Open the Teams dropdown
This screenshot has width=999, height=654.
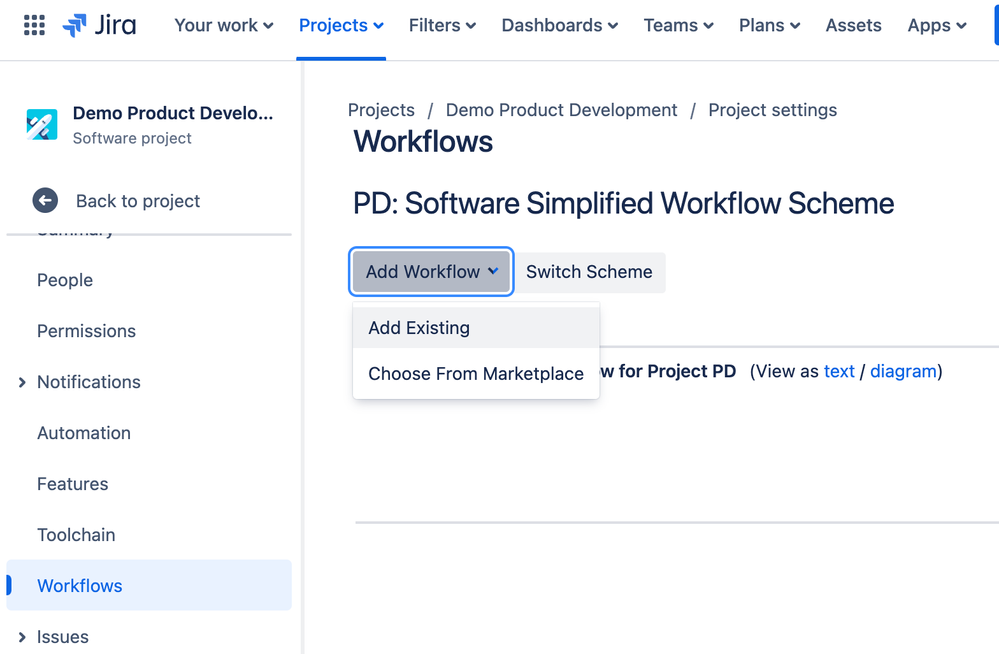coord(678,25)
